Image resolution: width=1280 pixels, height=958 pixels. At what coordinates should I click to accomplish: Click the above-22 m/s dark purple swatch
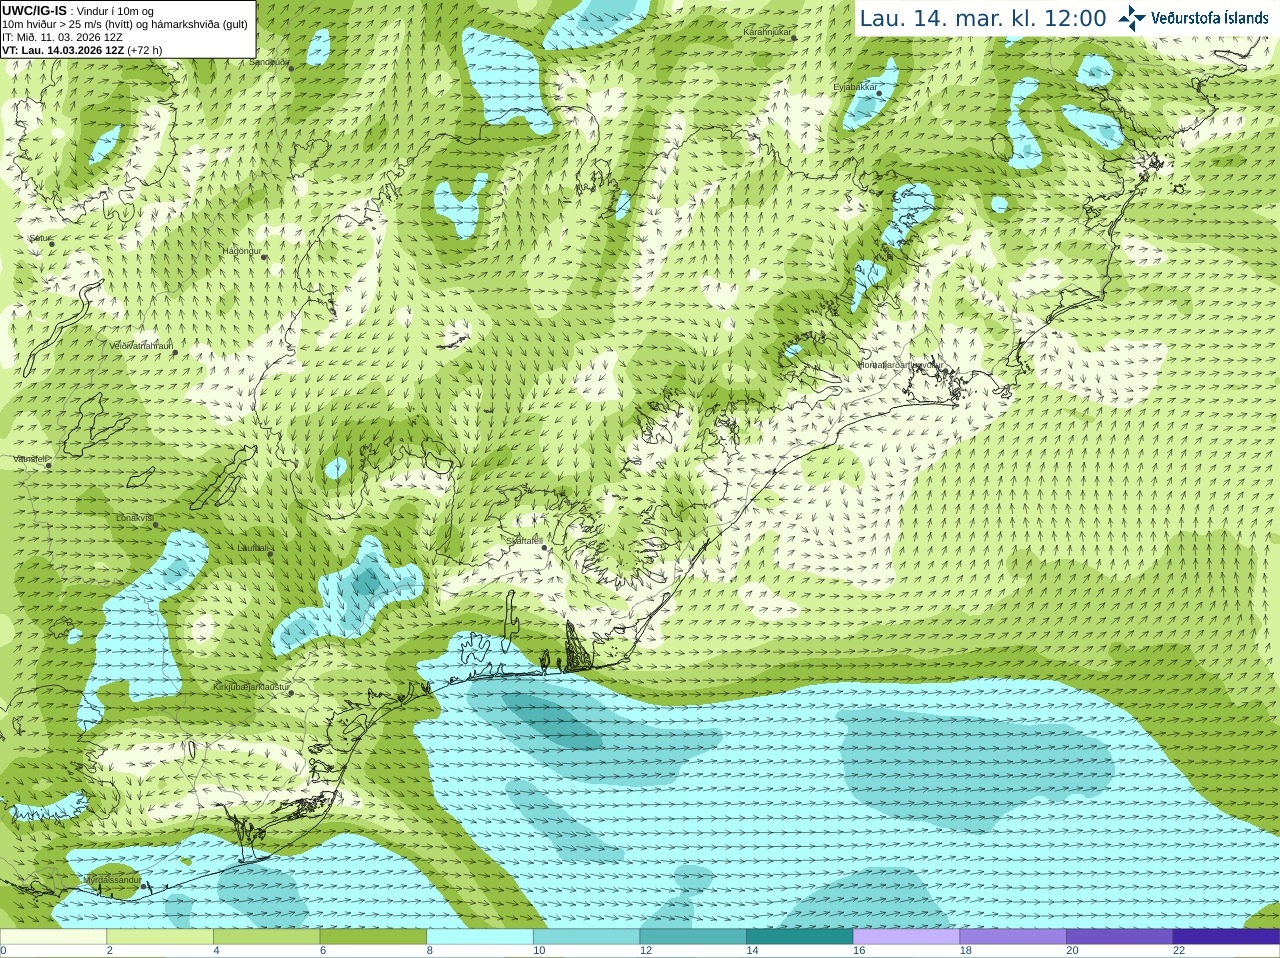[x=1226, y=937]
